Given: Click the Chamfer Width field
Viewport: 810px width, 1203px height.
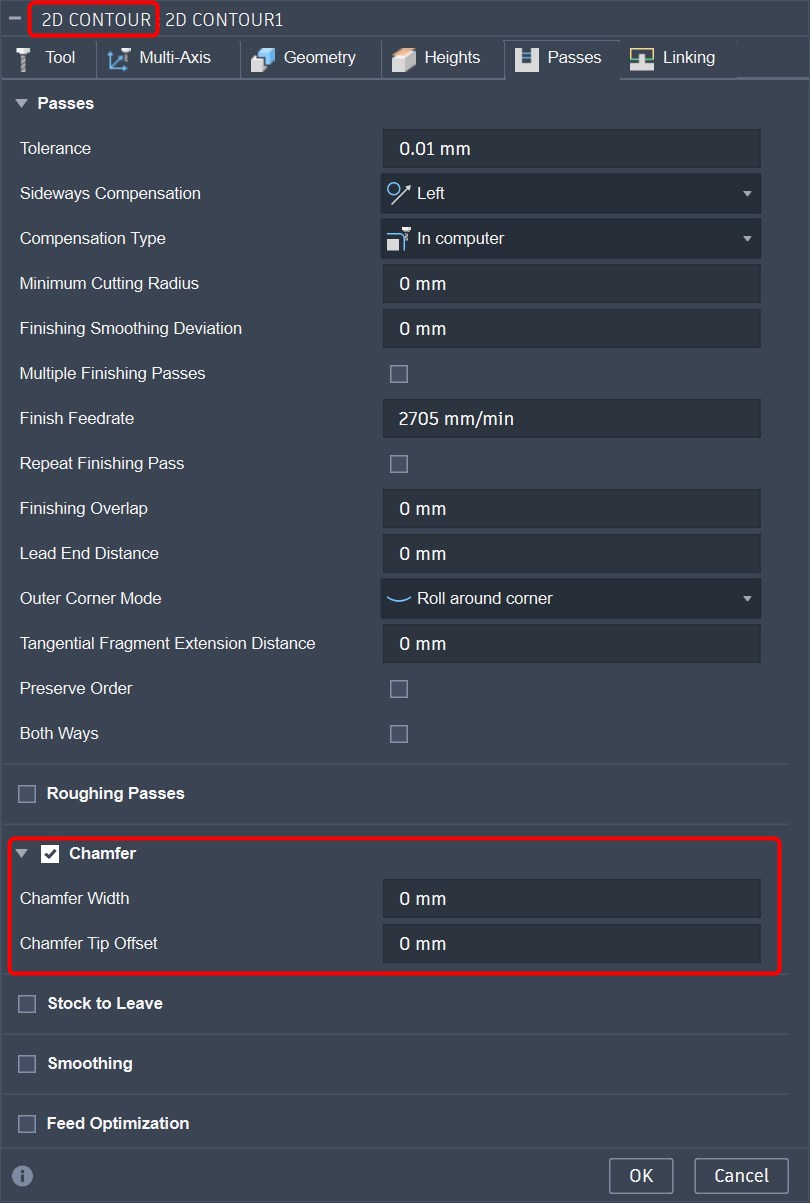Looking at the screenshot, I should click(571, 898).
